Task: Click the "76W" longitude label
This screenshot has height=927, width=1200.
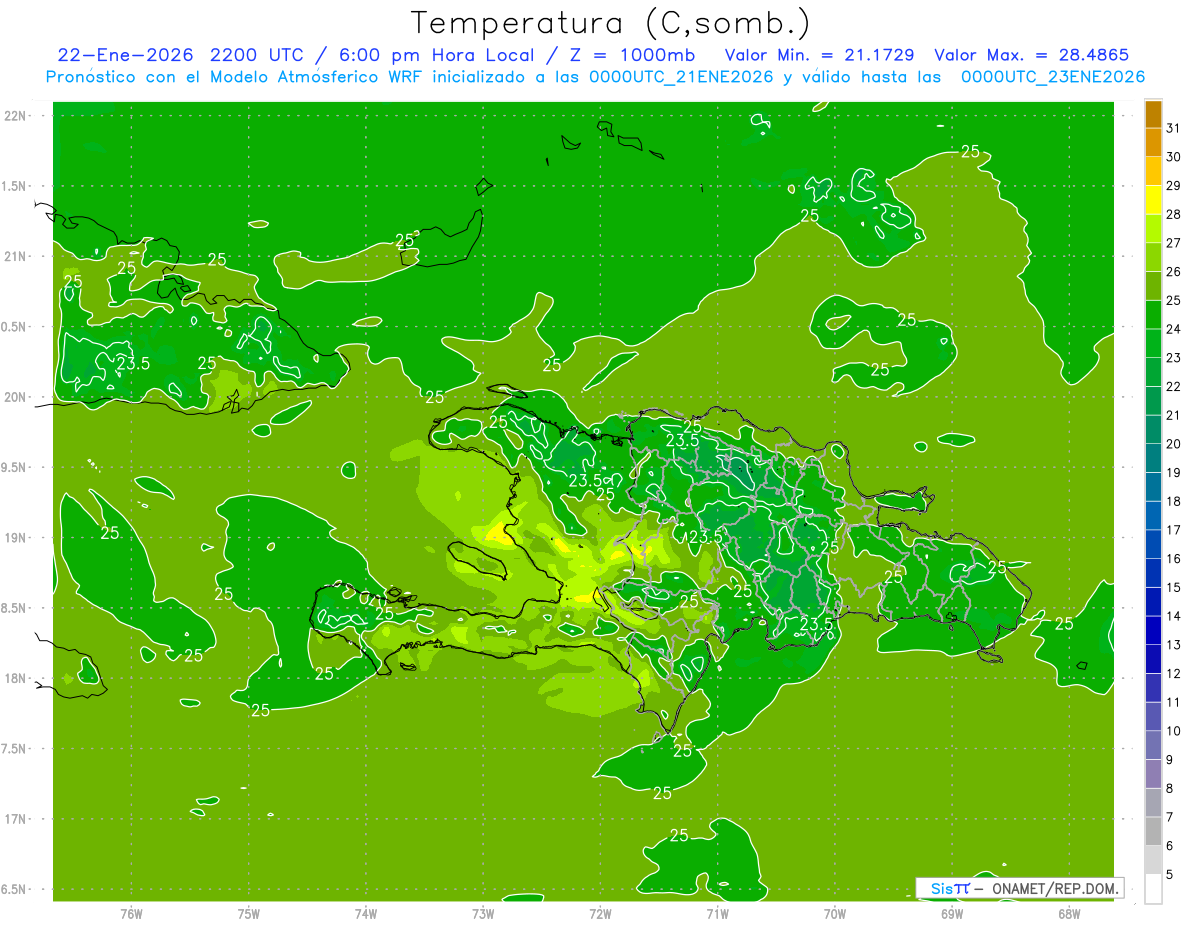Action: pos(131,914)
